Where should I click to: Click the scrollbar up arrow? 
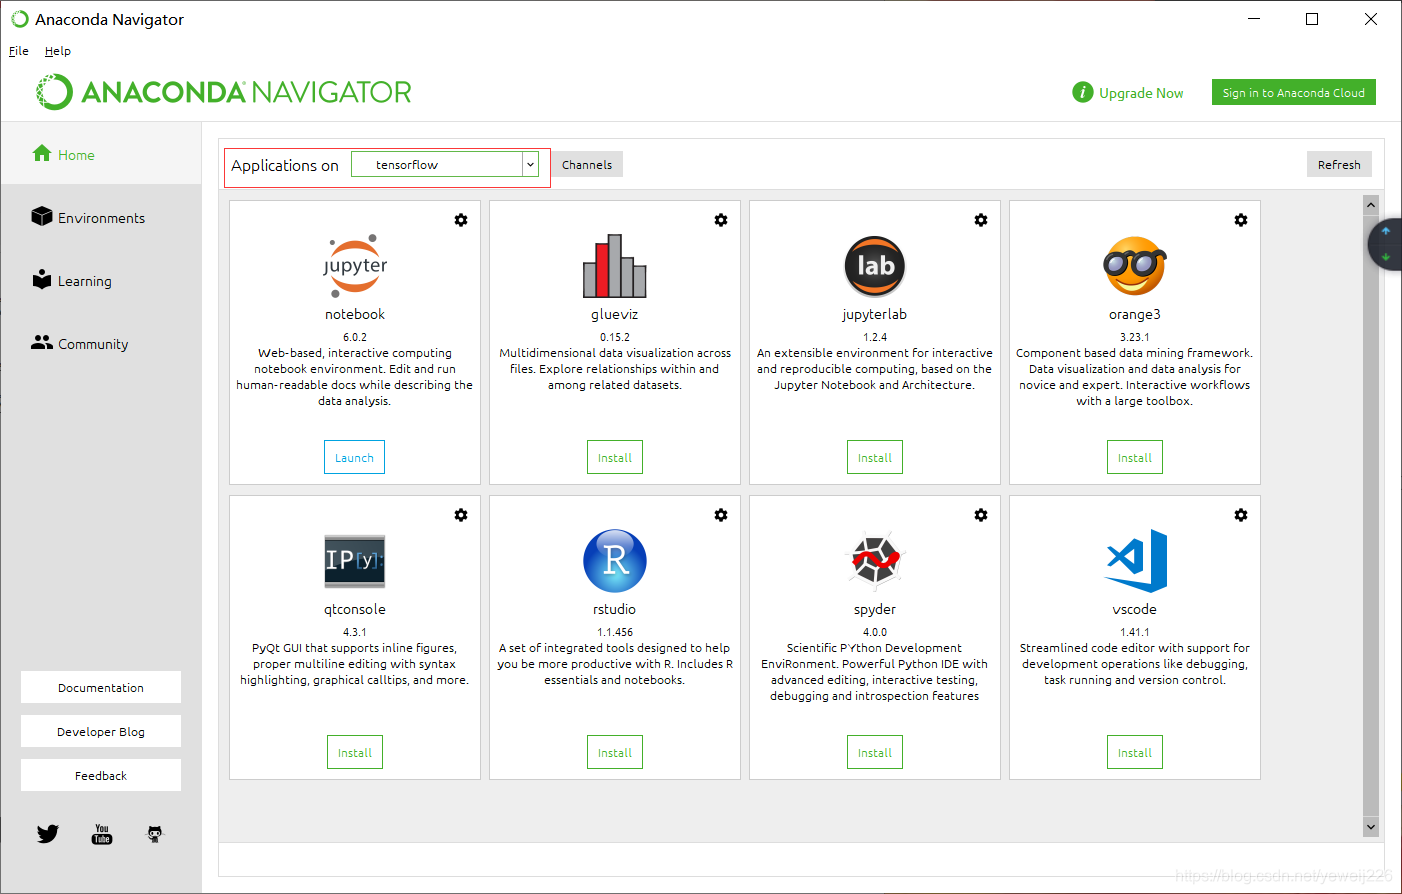pyautogui.click(x=1371, y=205)
